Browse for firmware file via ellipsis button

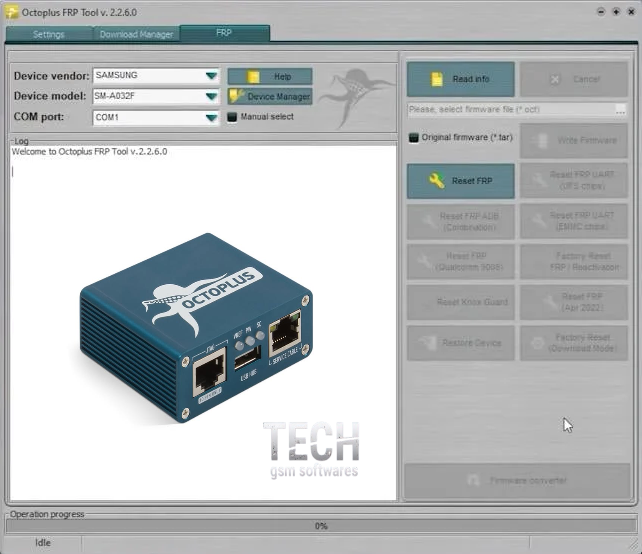click(620, 109)
